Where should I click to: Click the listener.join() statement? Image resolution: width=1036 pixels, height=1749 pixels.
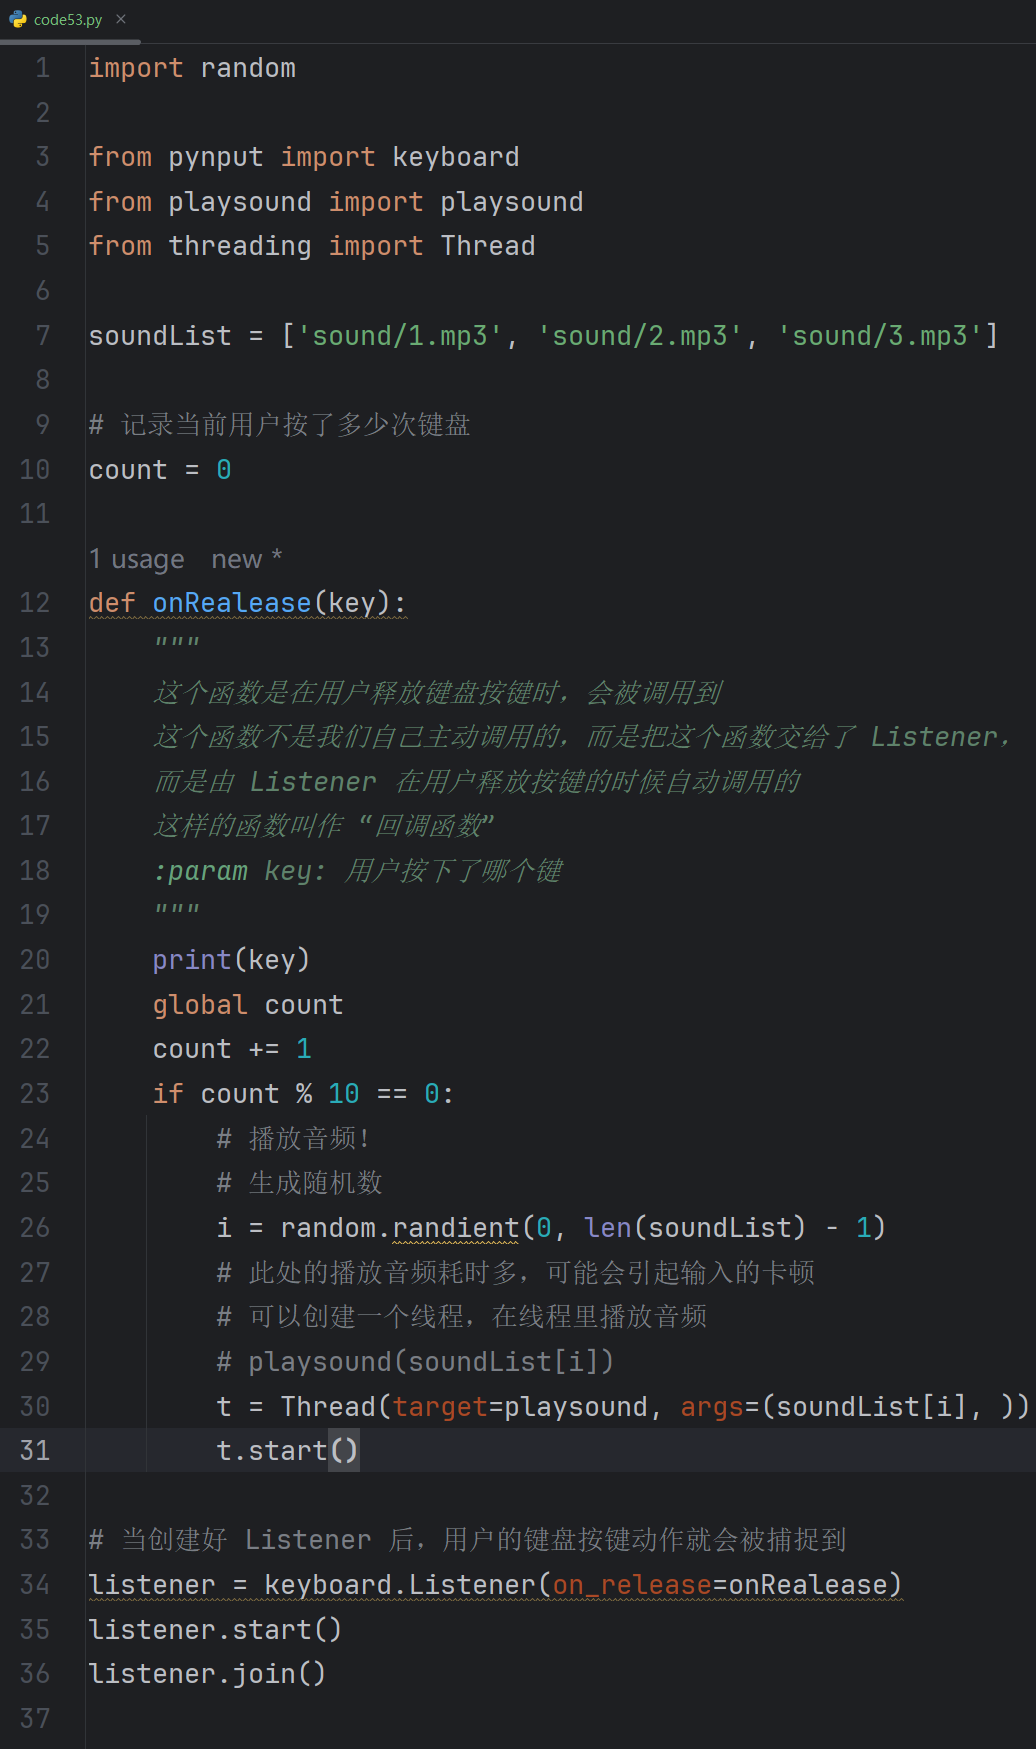pyautogui.click(x=207, y=1674)
